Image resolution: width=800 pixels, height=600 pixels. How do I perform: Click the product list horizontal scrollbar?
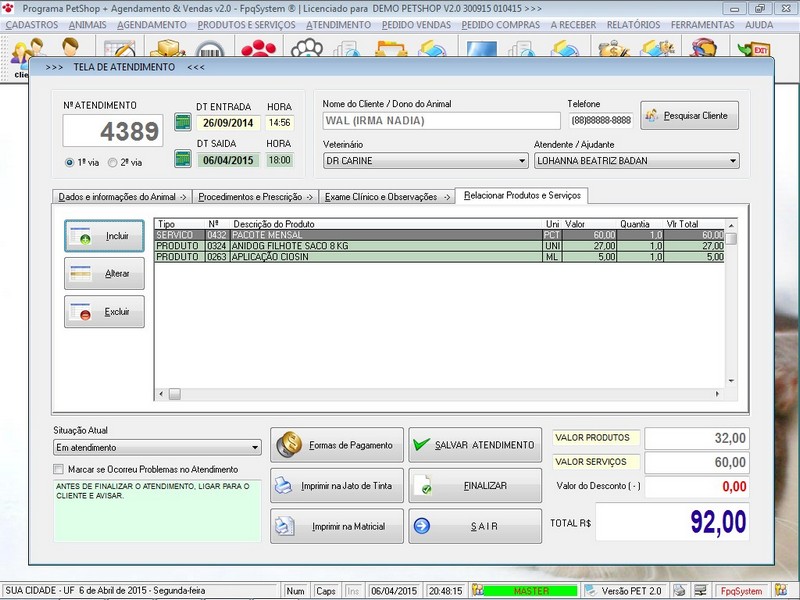point(440,394)
